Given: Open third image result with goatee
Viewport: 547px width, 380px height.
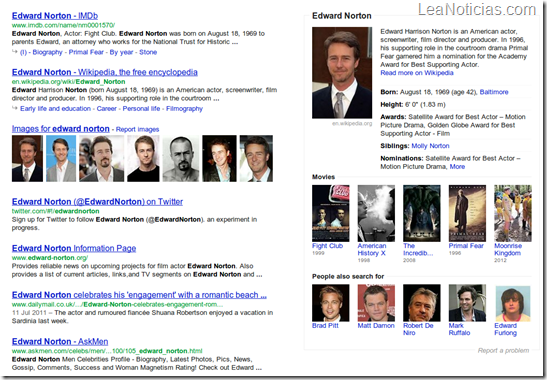Looking at the screenshot, I should click(x=102, y=158).
